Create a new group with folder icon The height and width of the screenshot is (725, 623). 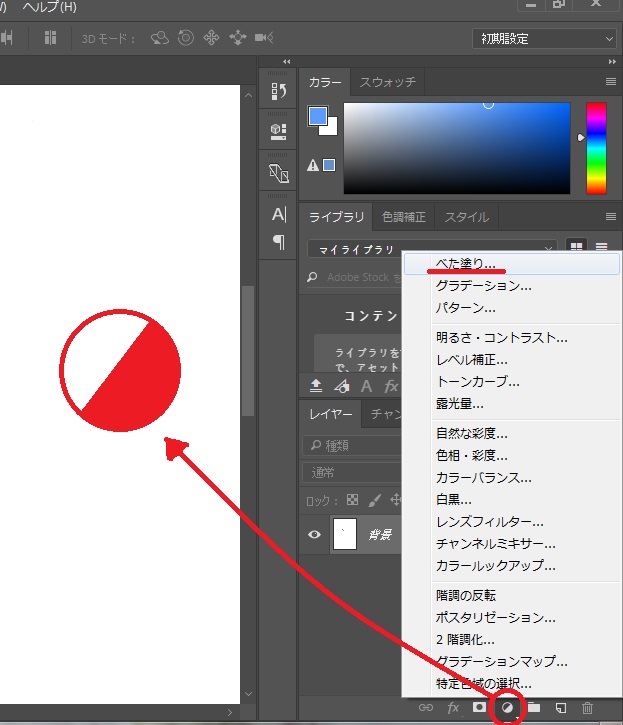point(534,707)
